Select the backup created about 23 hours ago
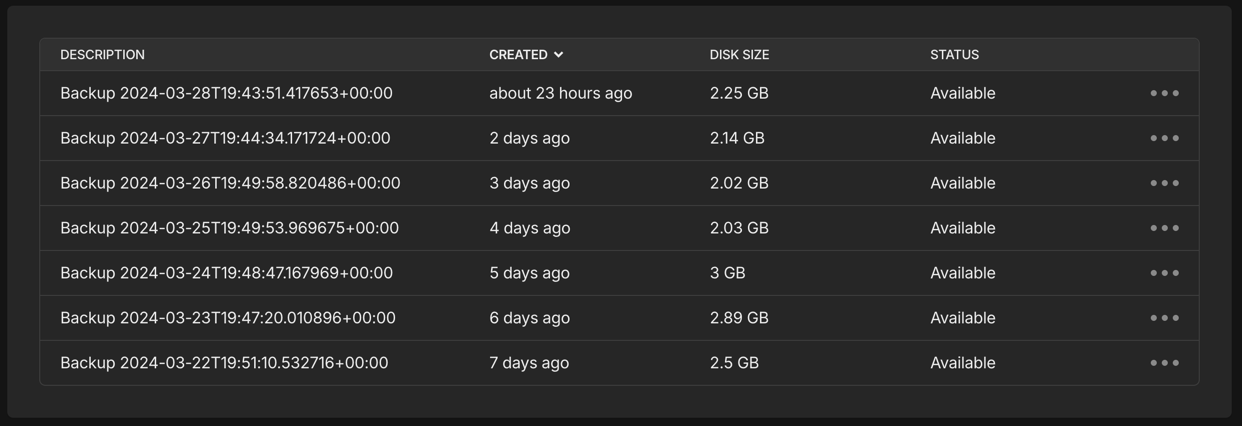 560,93
